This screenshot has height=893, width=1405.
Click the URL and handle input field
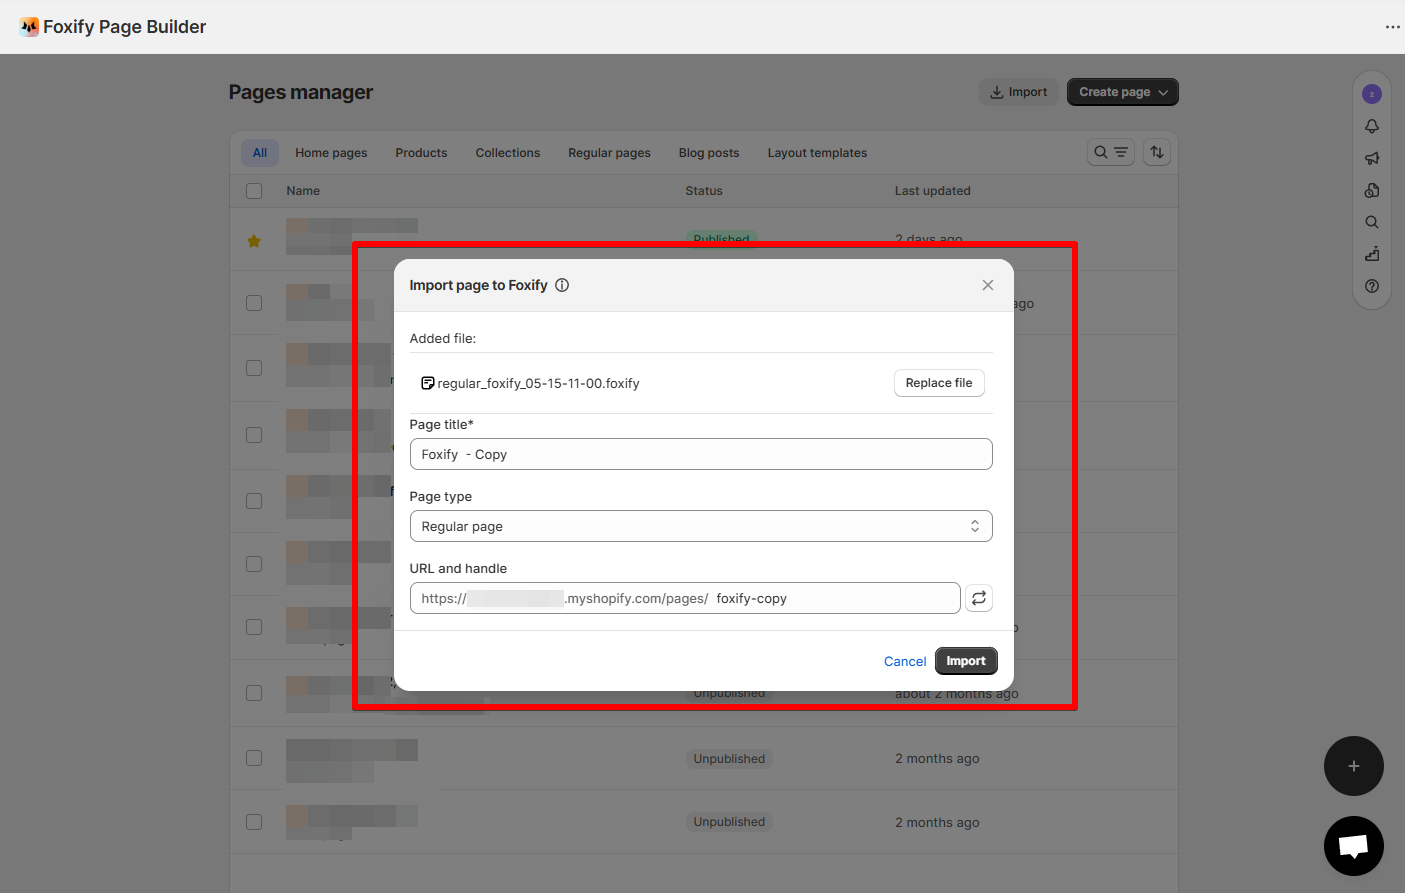(685, 598)
